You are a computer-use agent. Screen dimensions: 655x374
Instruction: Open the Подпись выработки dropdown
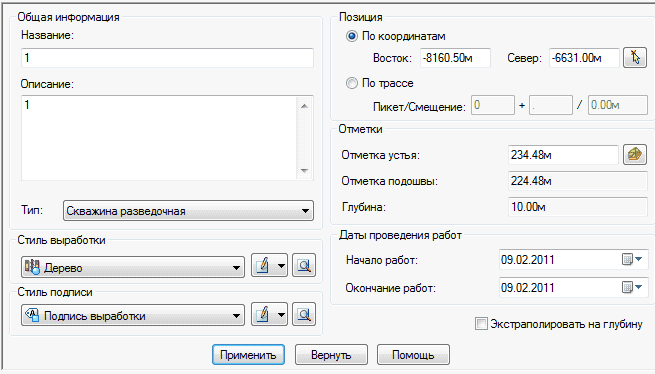click(x=133, y=315)
